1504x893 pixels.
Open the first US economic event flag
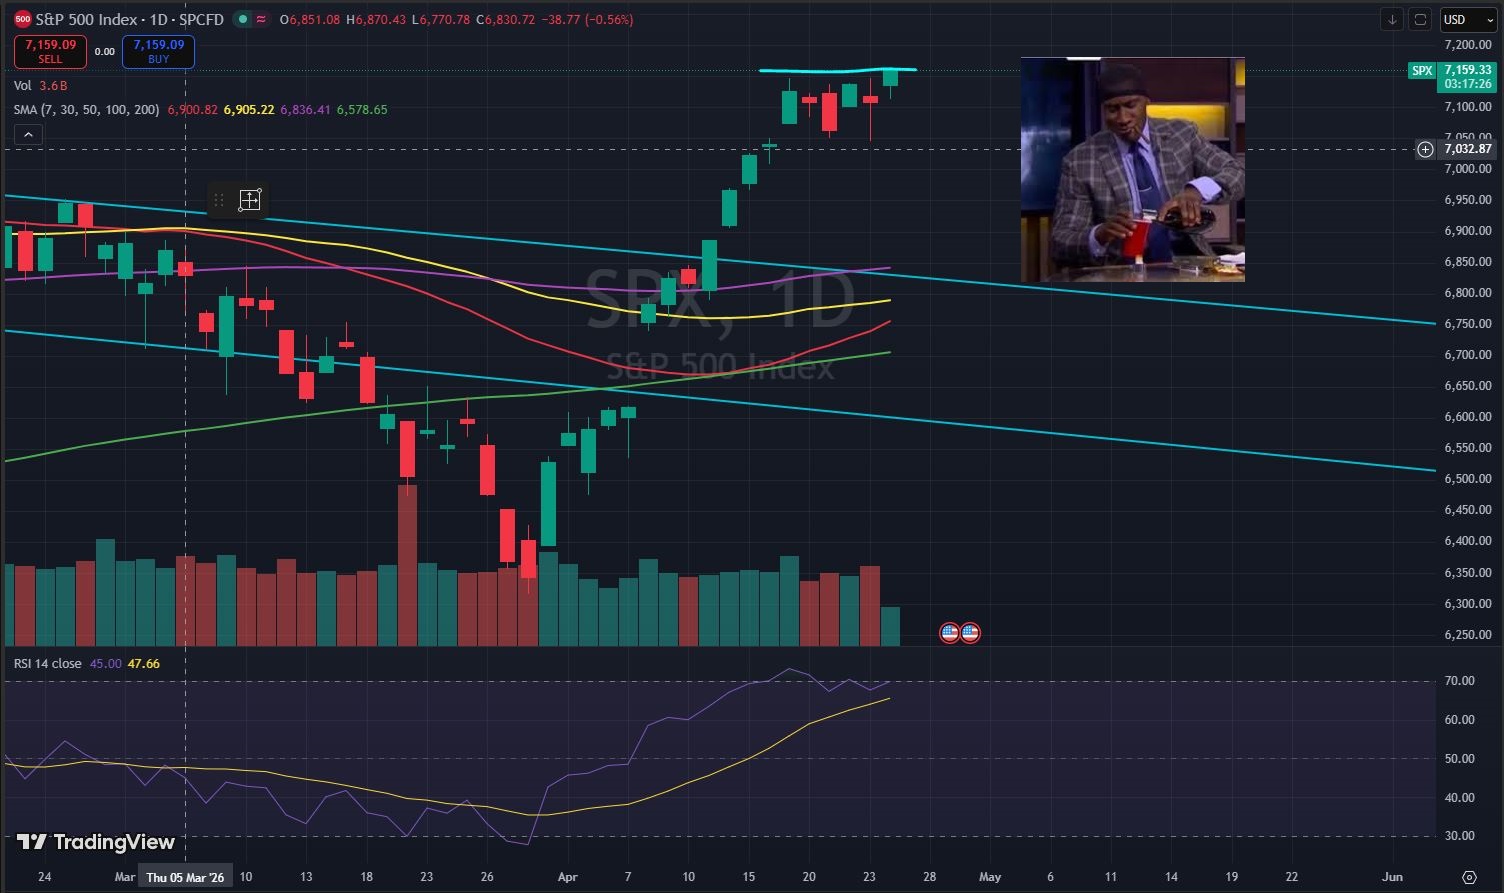click(x=950, y=632)
